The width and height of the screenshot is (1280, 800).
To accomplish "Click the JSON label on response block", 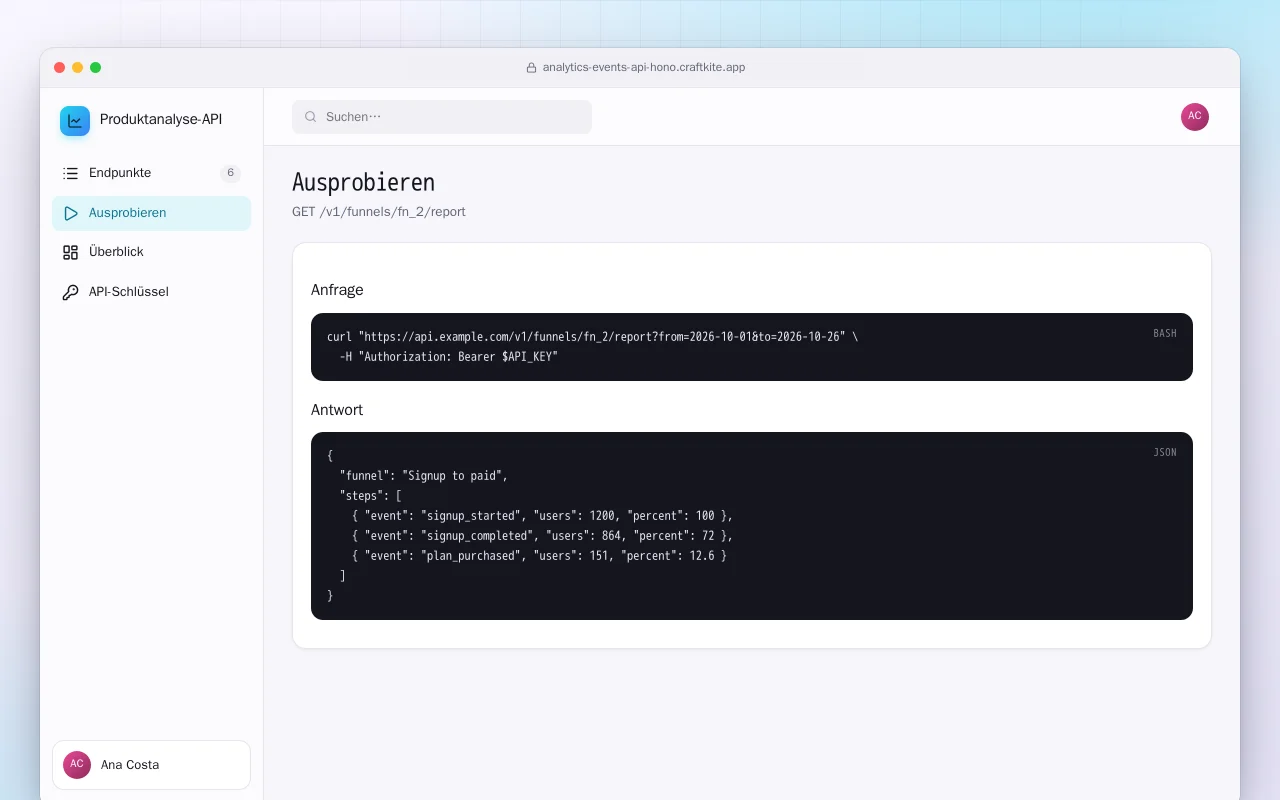I will click(1165, 452).
